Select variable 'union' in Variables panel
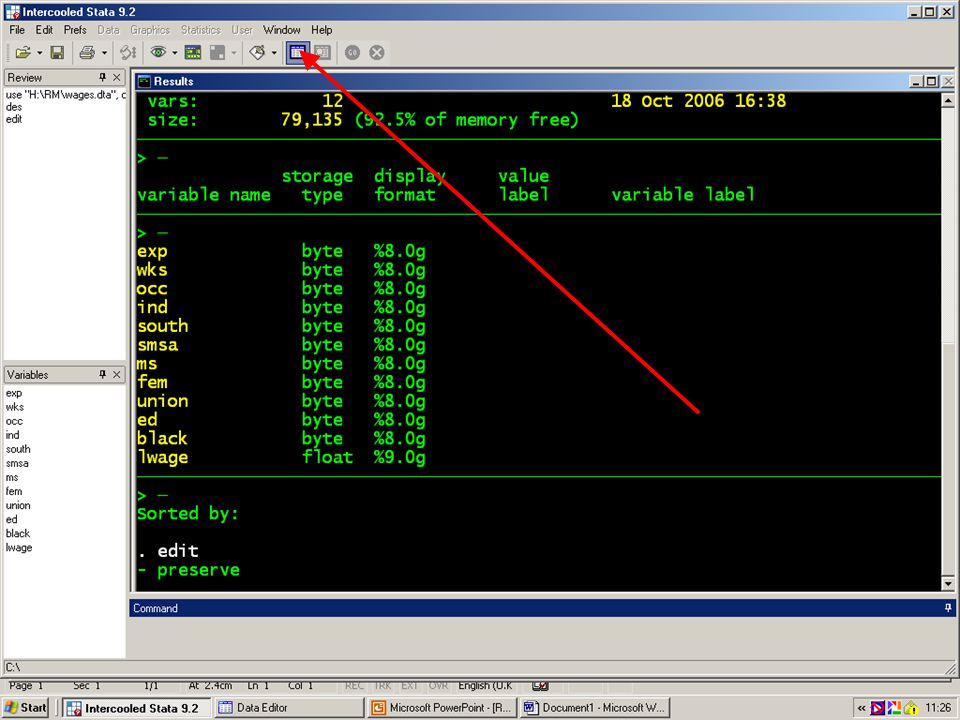The width and height of the screenshot is (960, 720). (18, 506)
